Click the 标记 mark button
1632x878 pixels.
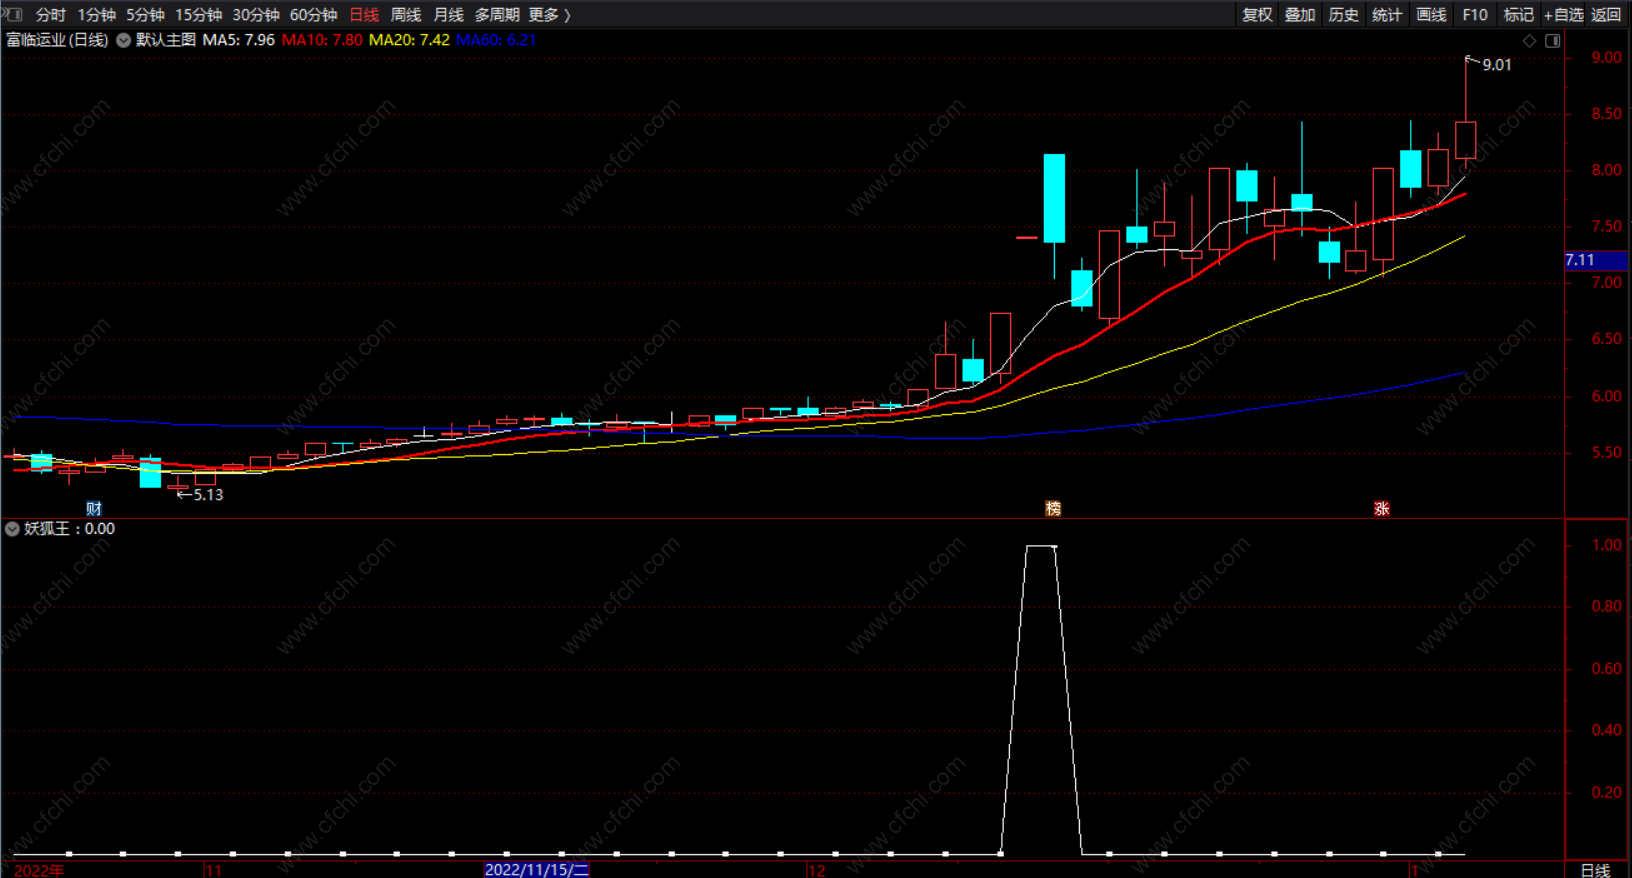1519,15
